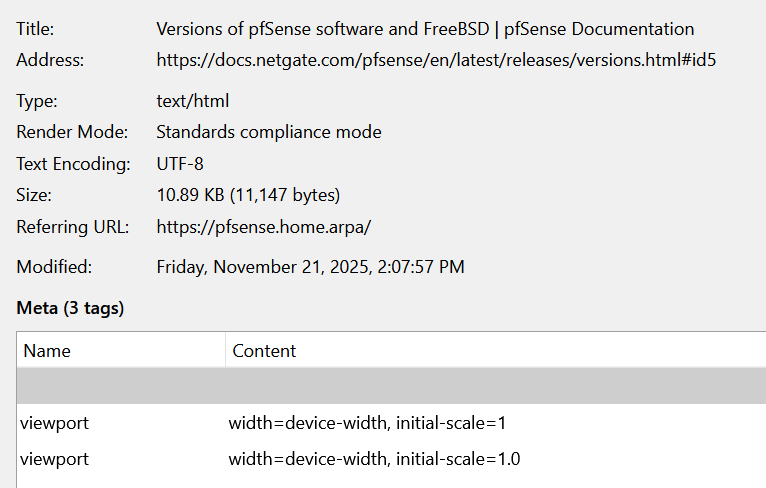Viewport: 766px width, 488px height.
Task: Select the 10.89 KB size value
Action: 248,195
